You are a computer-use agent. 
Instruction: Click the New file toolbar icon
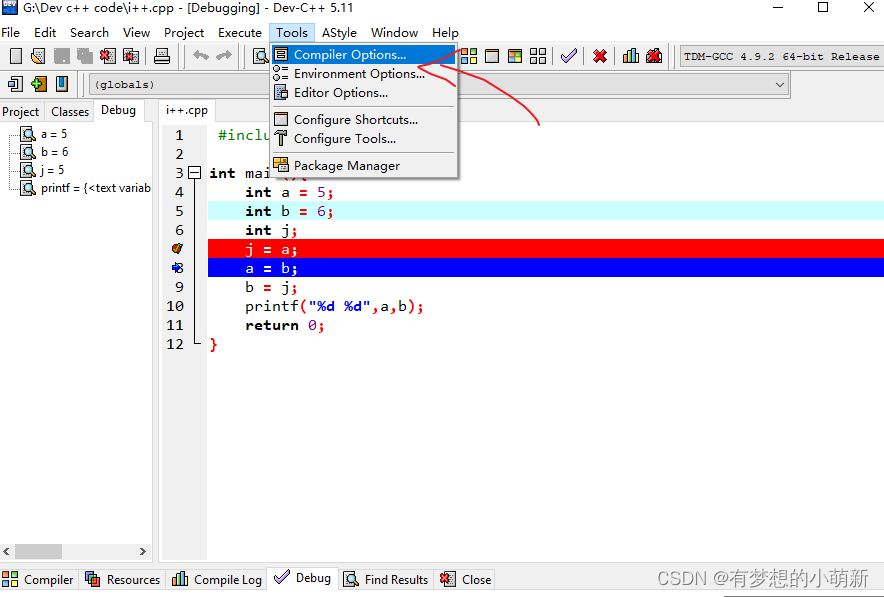(16, 56)
